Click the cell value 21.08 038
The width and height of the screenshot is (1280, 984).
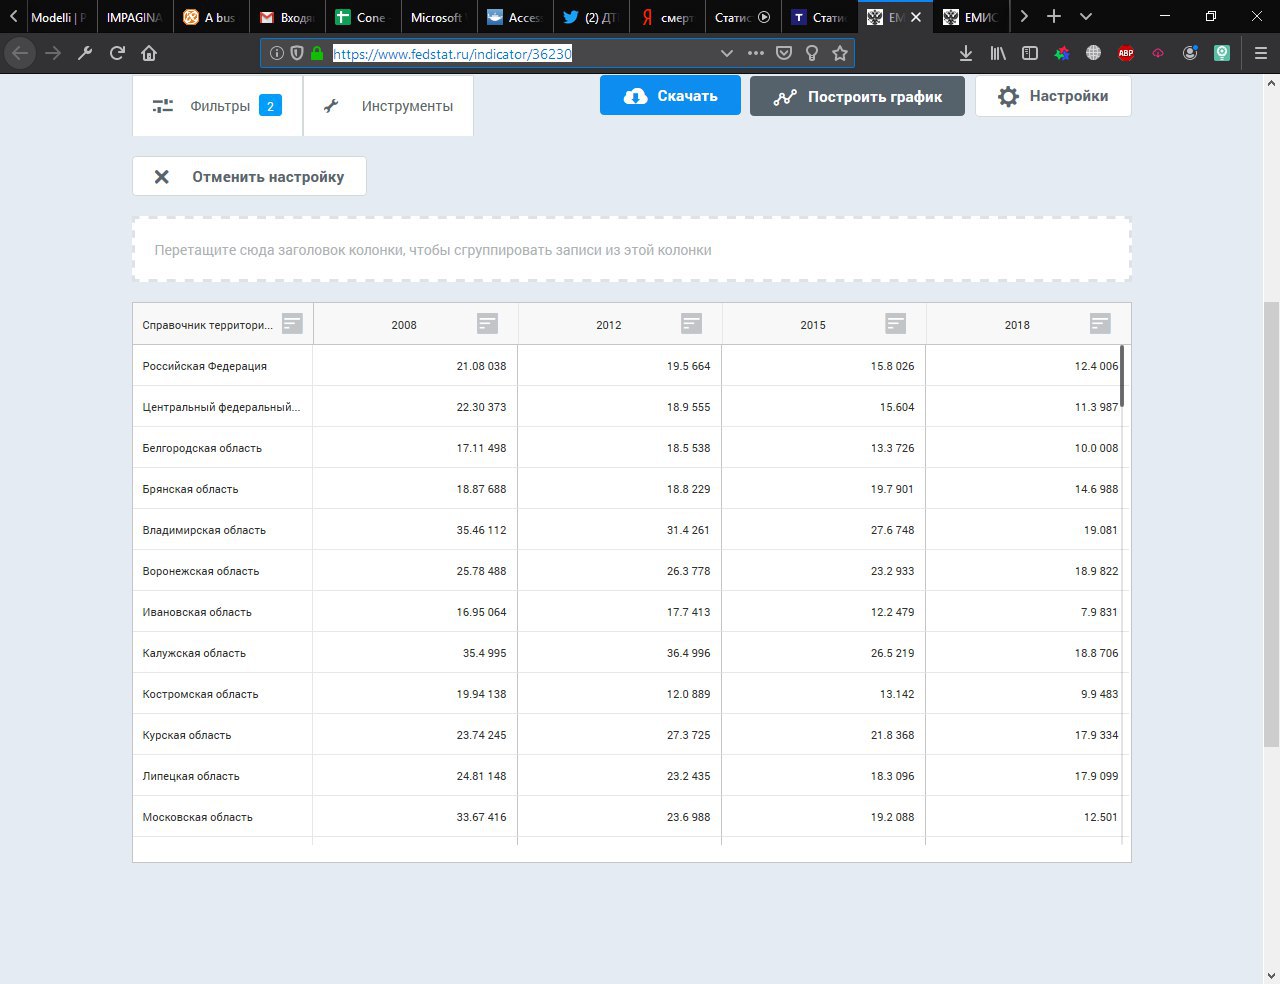point(481,366)
